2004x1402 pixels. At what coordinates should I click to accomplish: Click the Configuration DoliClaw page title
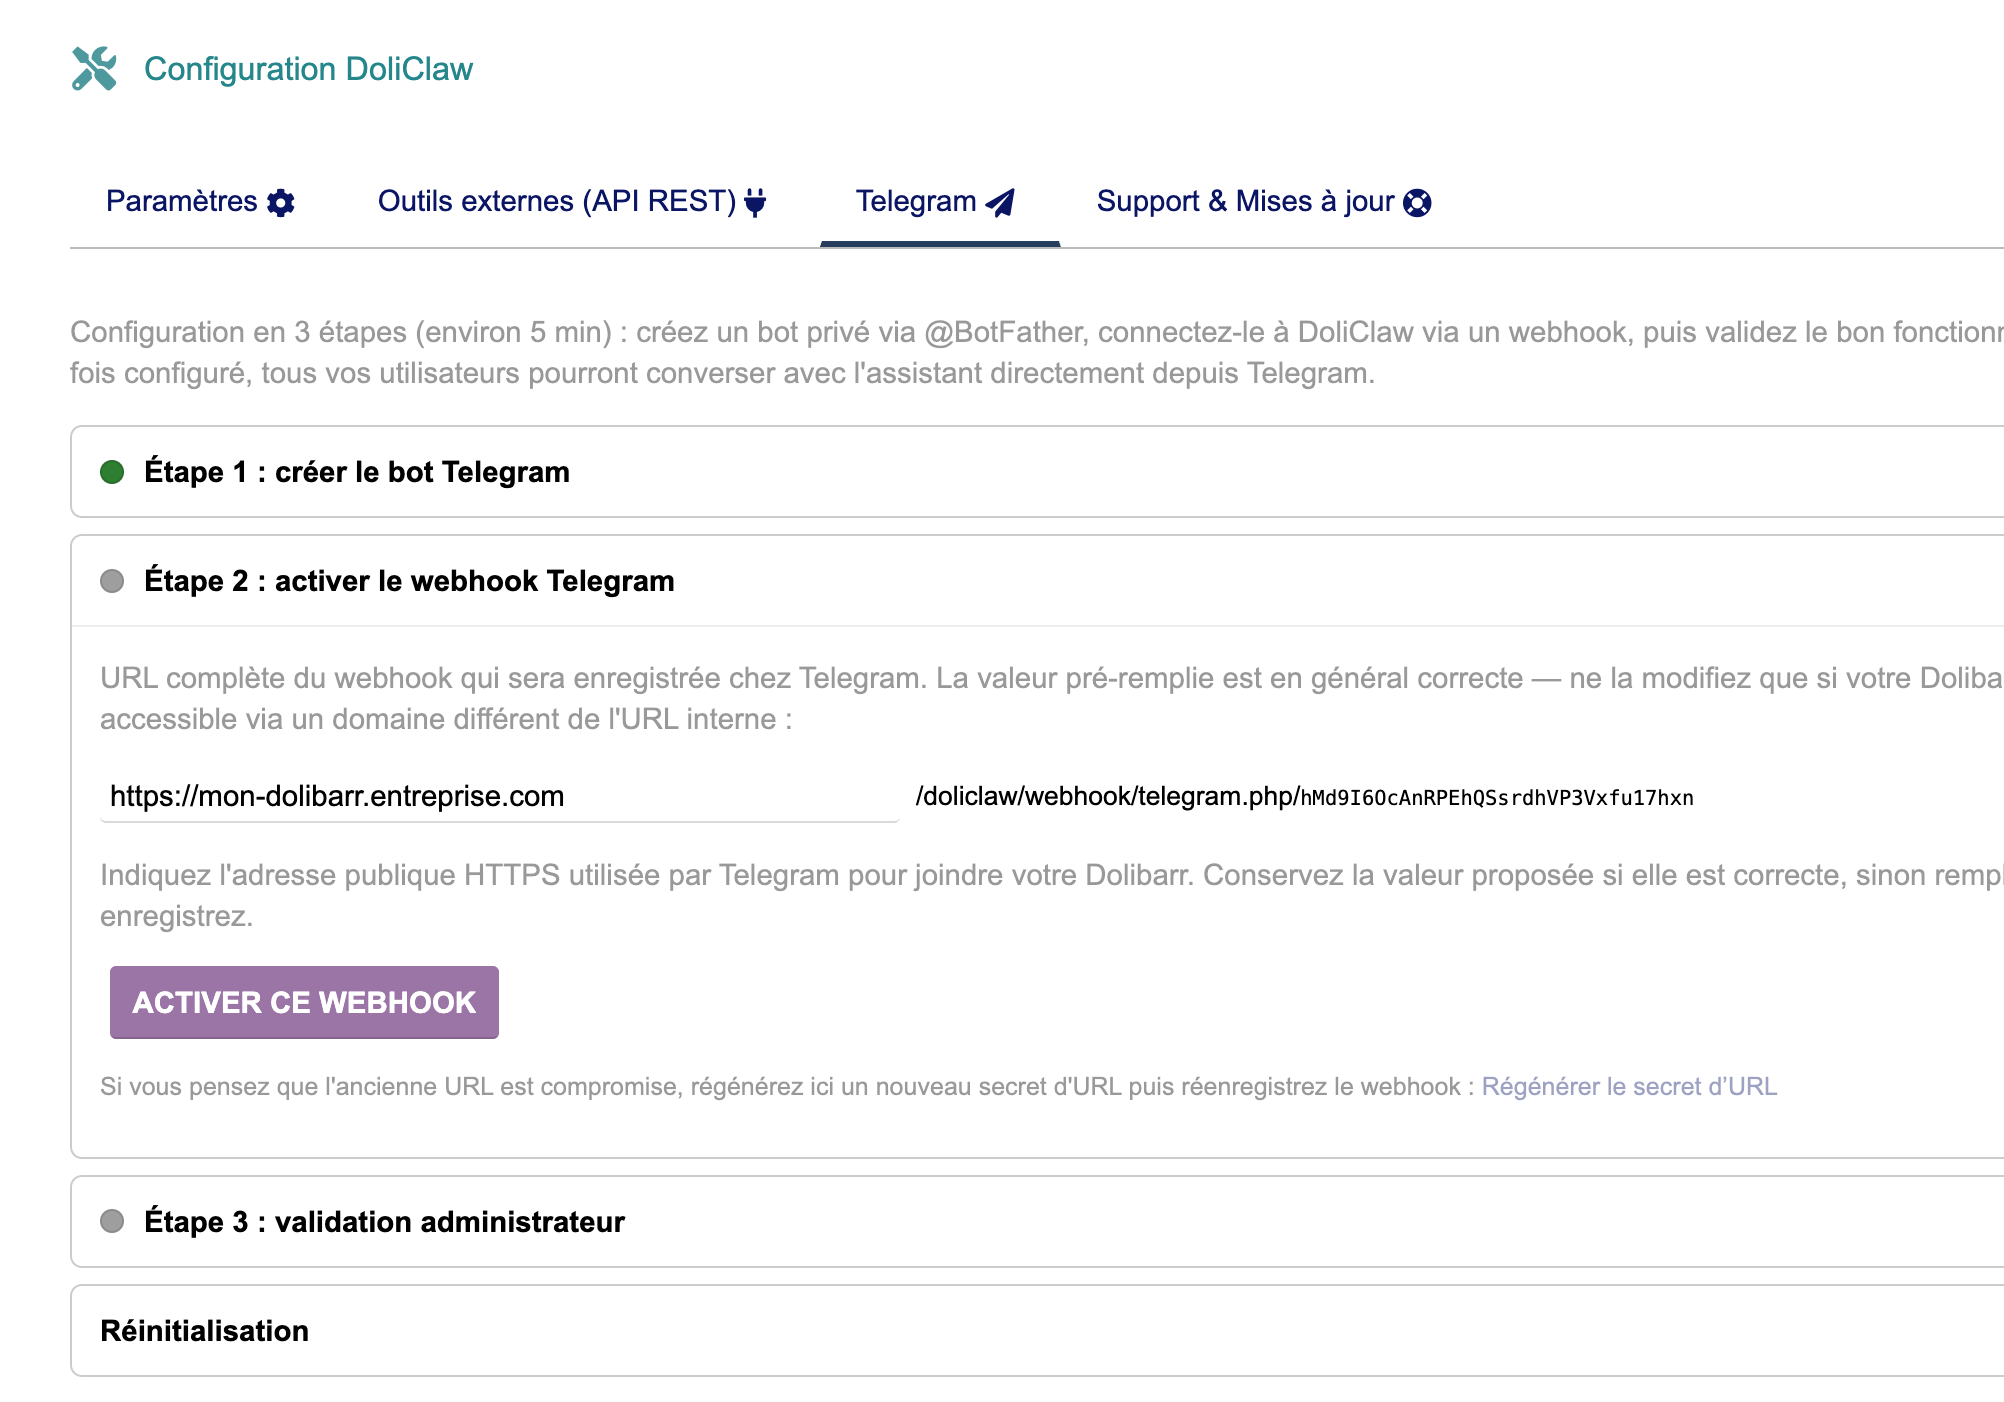(x=308, y=69)
